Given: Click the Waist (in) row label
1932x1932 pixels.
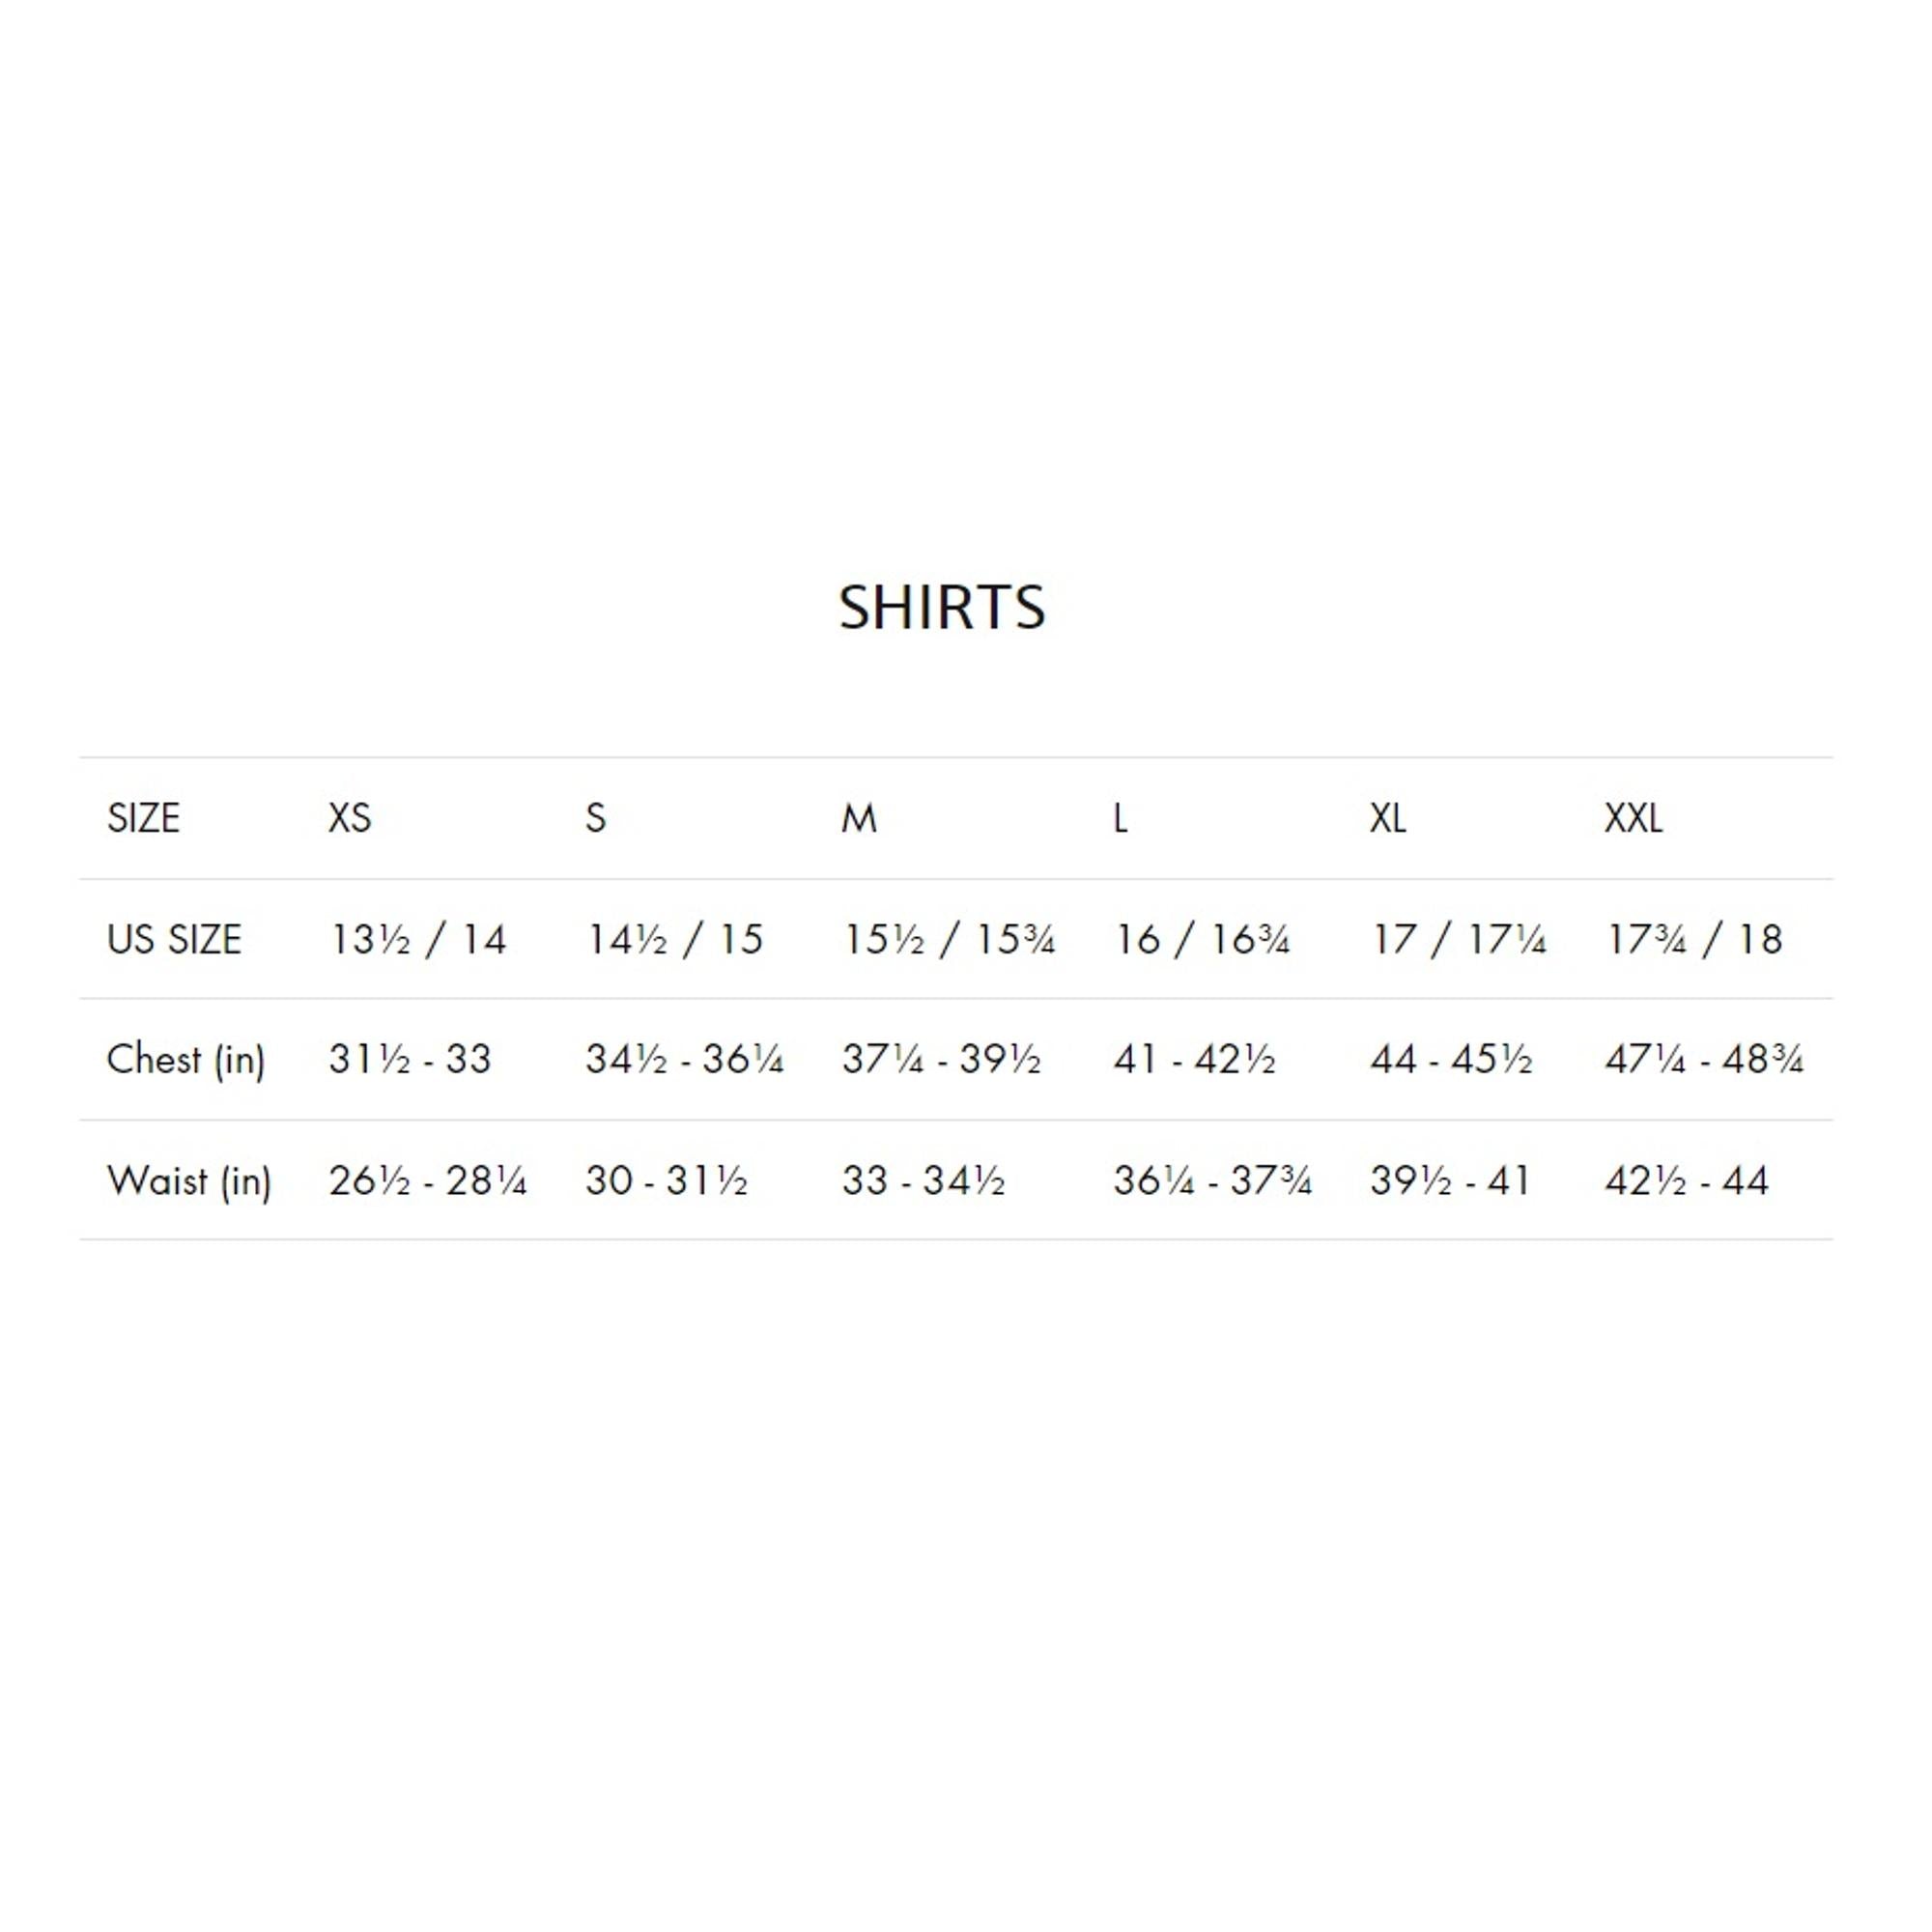Looking at the screenshot, I should click(189, 1181).
